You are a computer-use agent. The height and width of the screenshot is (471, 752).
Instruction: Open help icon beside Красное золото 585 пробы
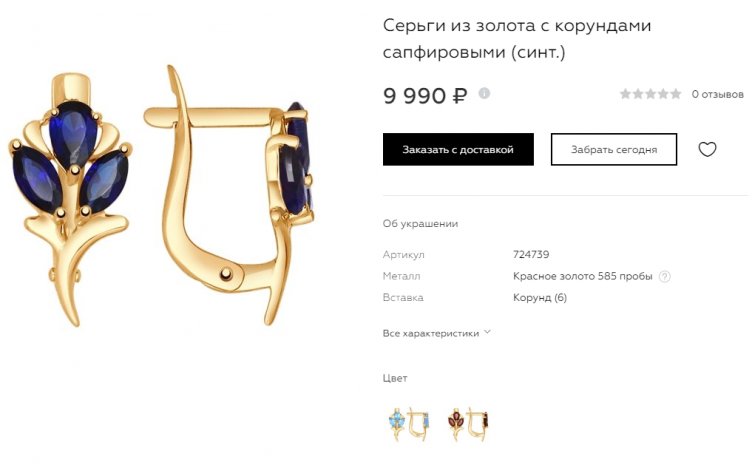[664, 276]
